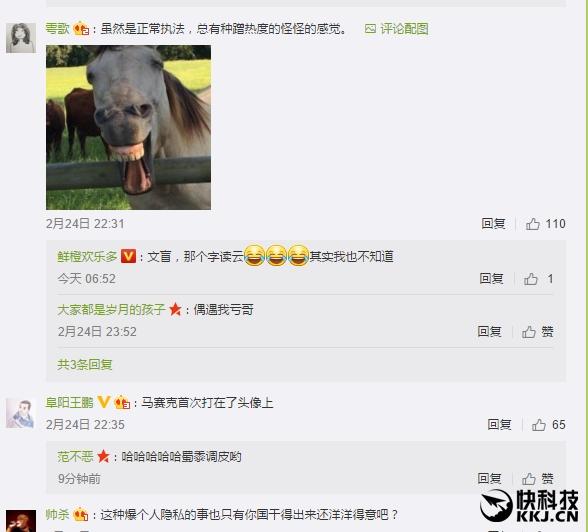Reply to 鲜橙欢乐多's comment
588x532 pixels.
coord(491,279)
